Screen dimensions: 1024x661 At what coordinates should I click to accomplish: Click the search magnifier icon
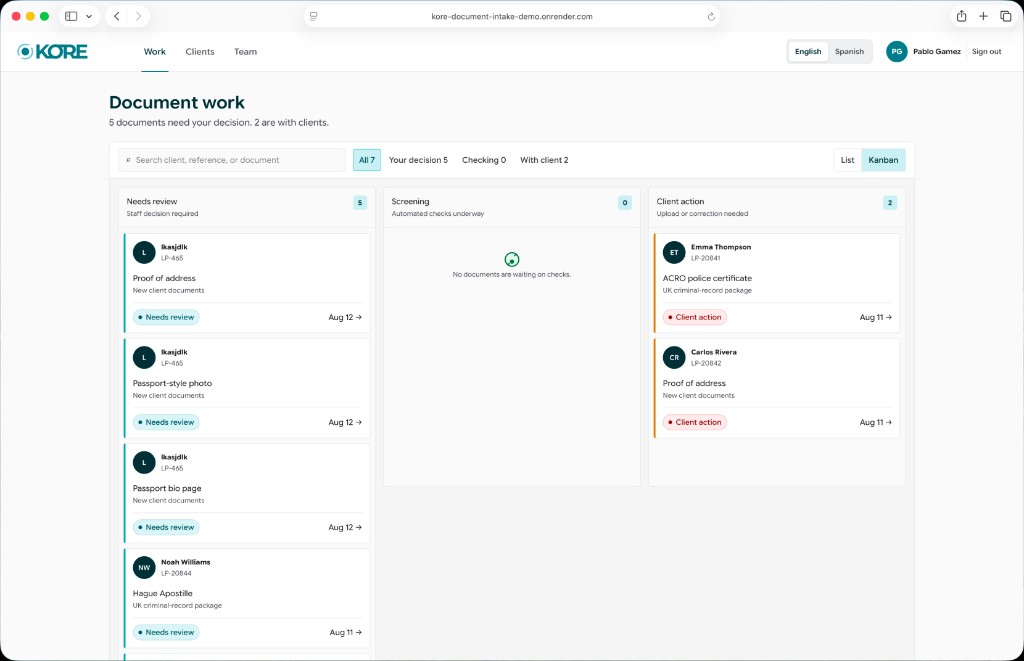click(x=128, y=160)
